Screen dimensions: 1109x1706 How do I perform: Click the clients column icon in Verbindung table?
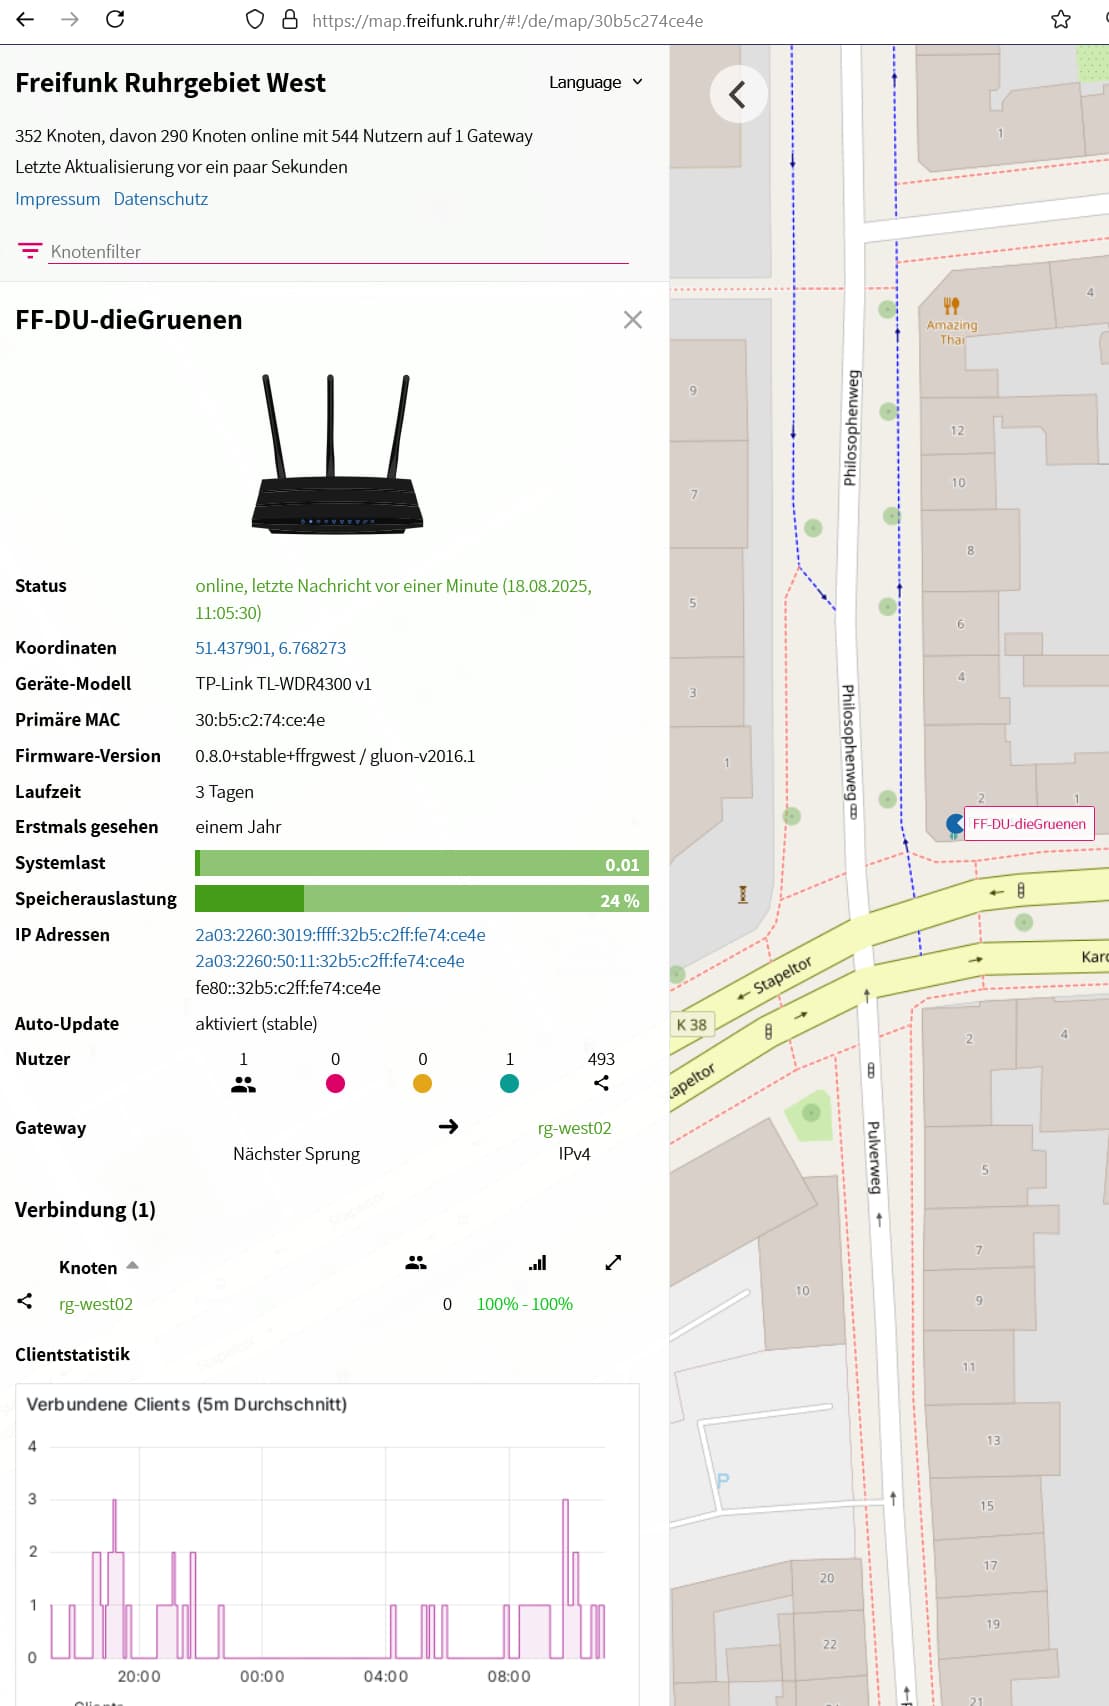(416, 1263)
